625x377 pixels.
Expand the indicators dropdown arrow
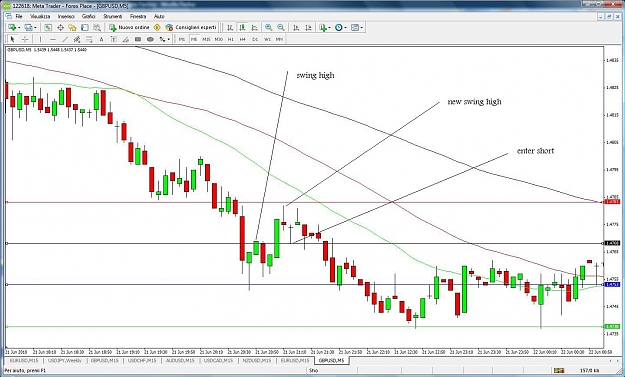point(329,27)
